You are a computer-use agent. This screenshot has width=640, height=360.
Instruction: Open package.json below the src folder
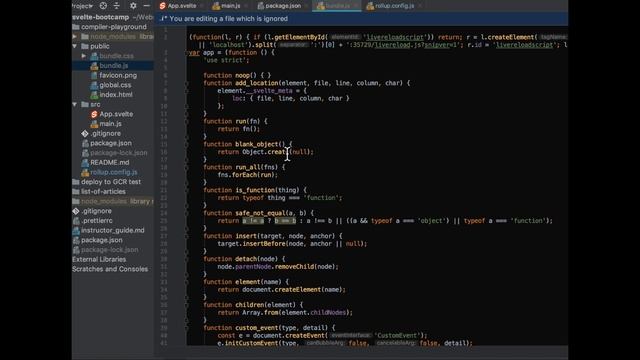point(111,143)
